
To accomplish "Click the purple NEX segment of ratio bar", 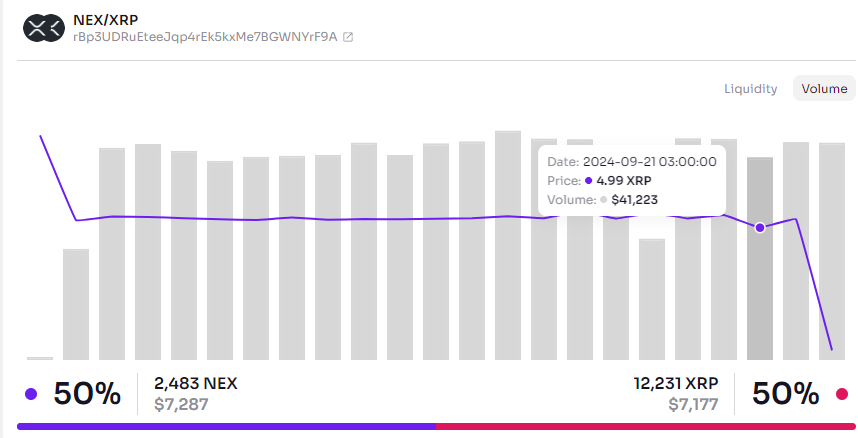I will [x=227, y=426].
